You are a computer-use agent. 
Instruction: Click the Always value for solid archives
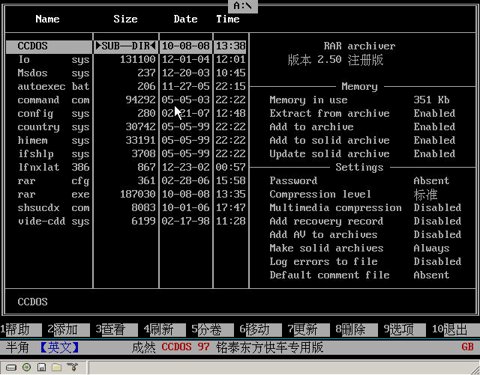pyautogui.click(x=432, y=248)
